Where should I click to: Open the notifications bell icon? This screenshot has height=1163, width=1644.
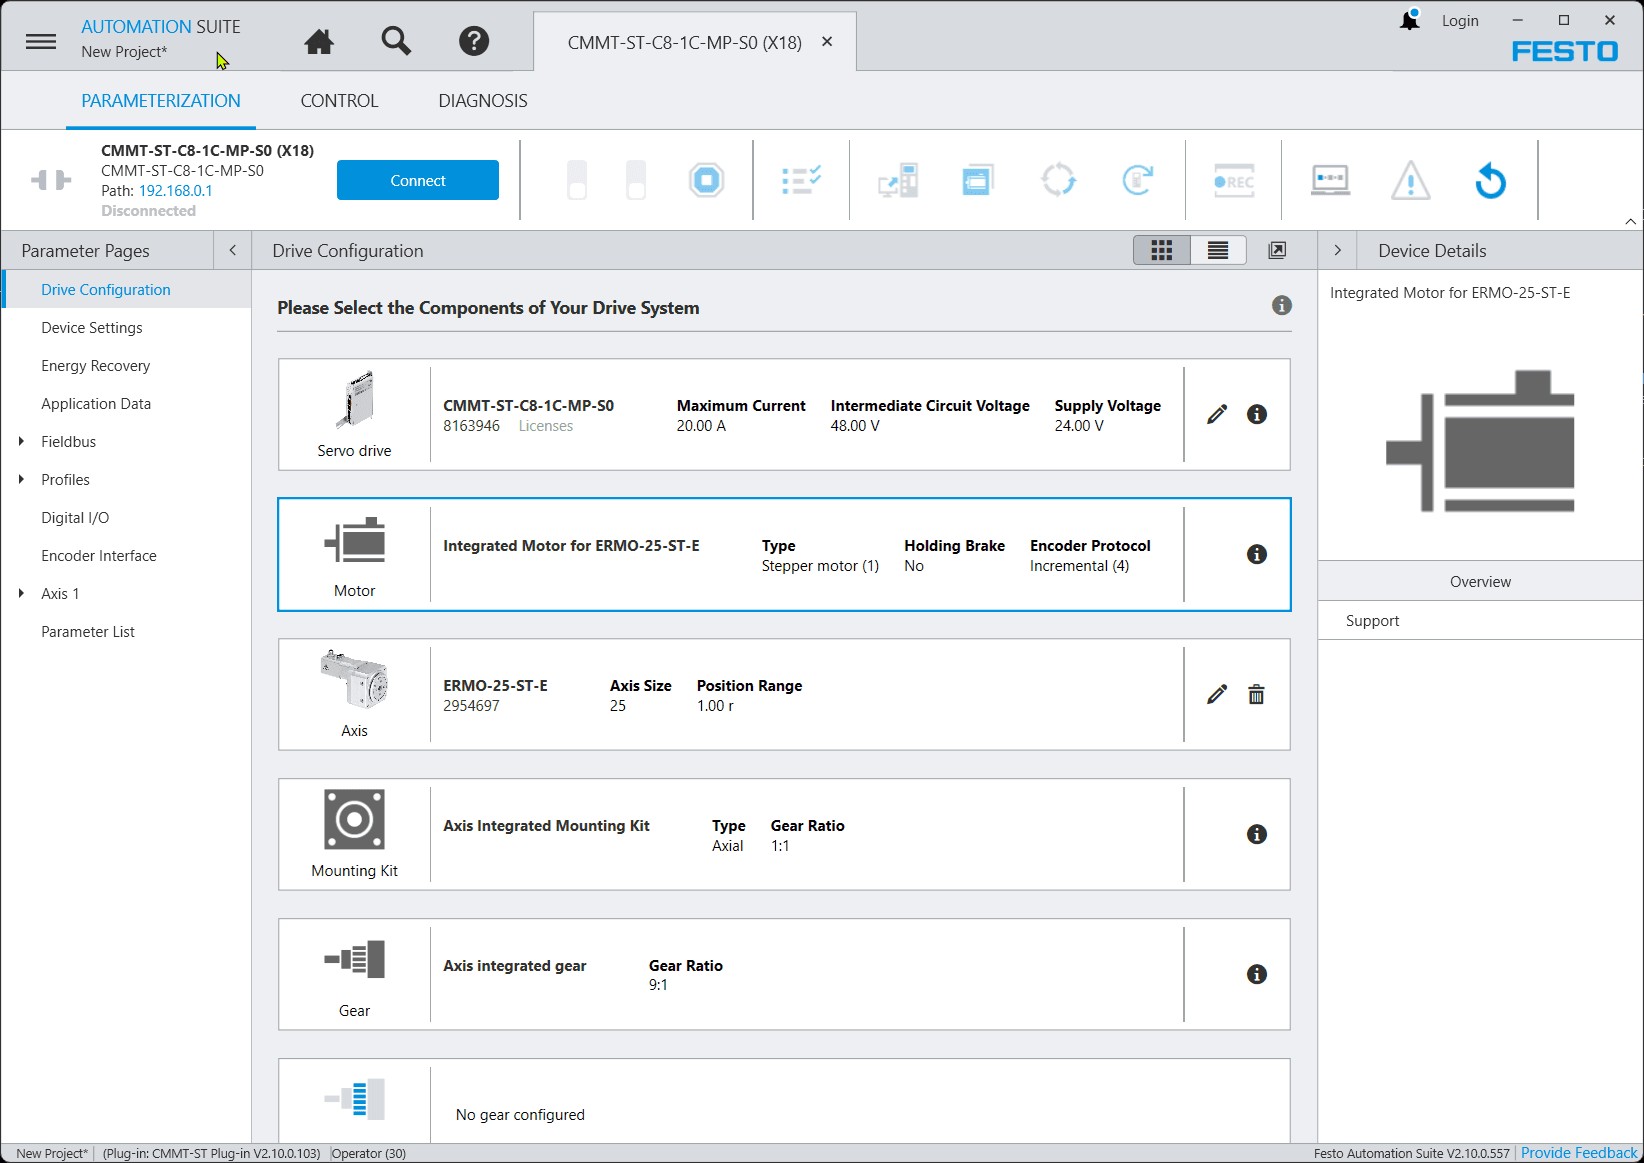tap(1409, 20)
